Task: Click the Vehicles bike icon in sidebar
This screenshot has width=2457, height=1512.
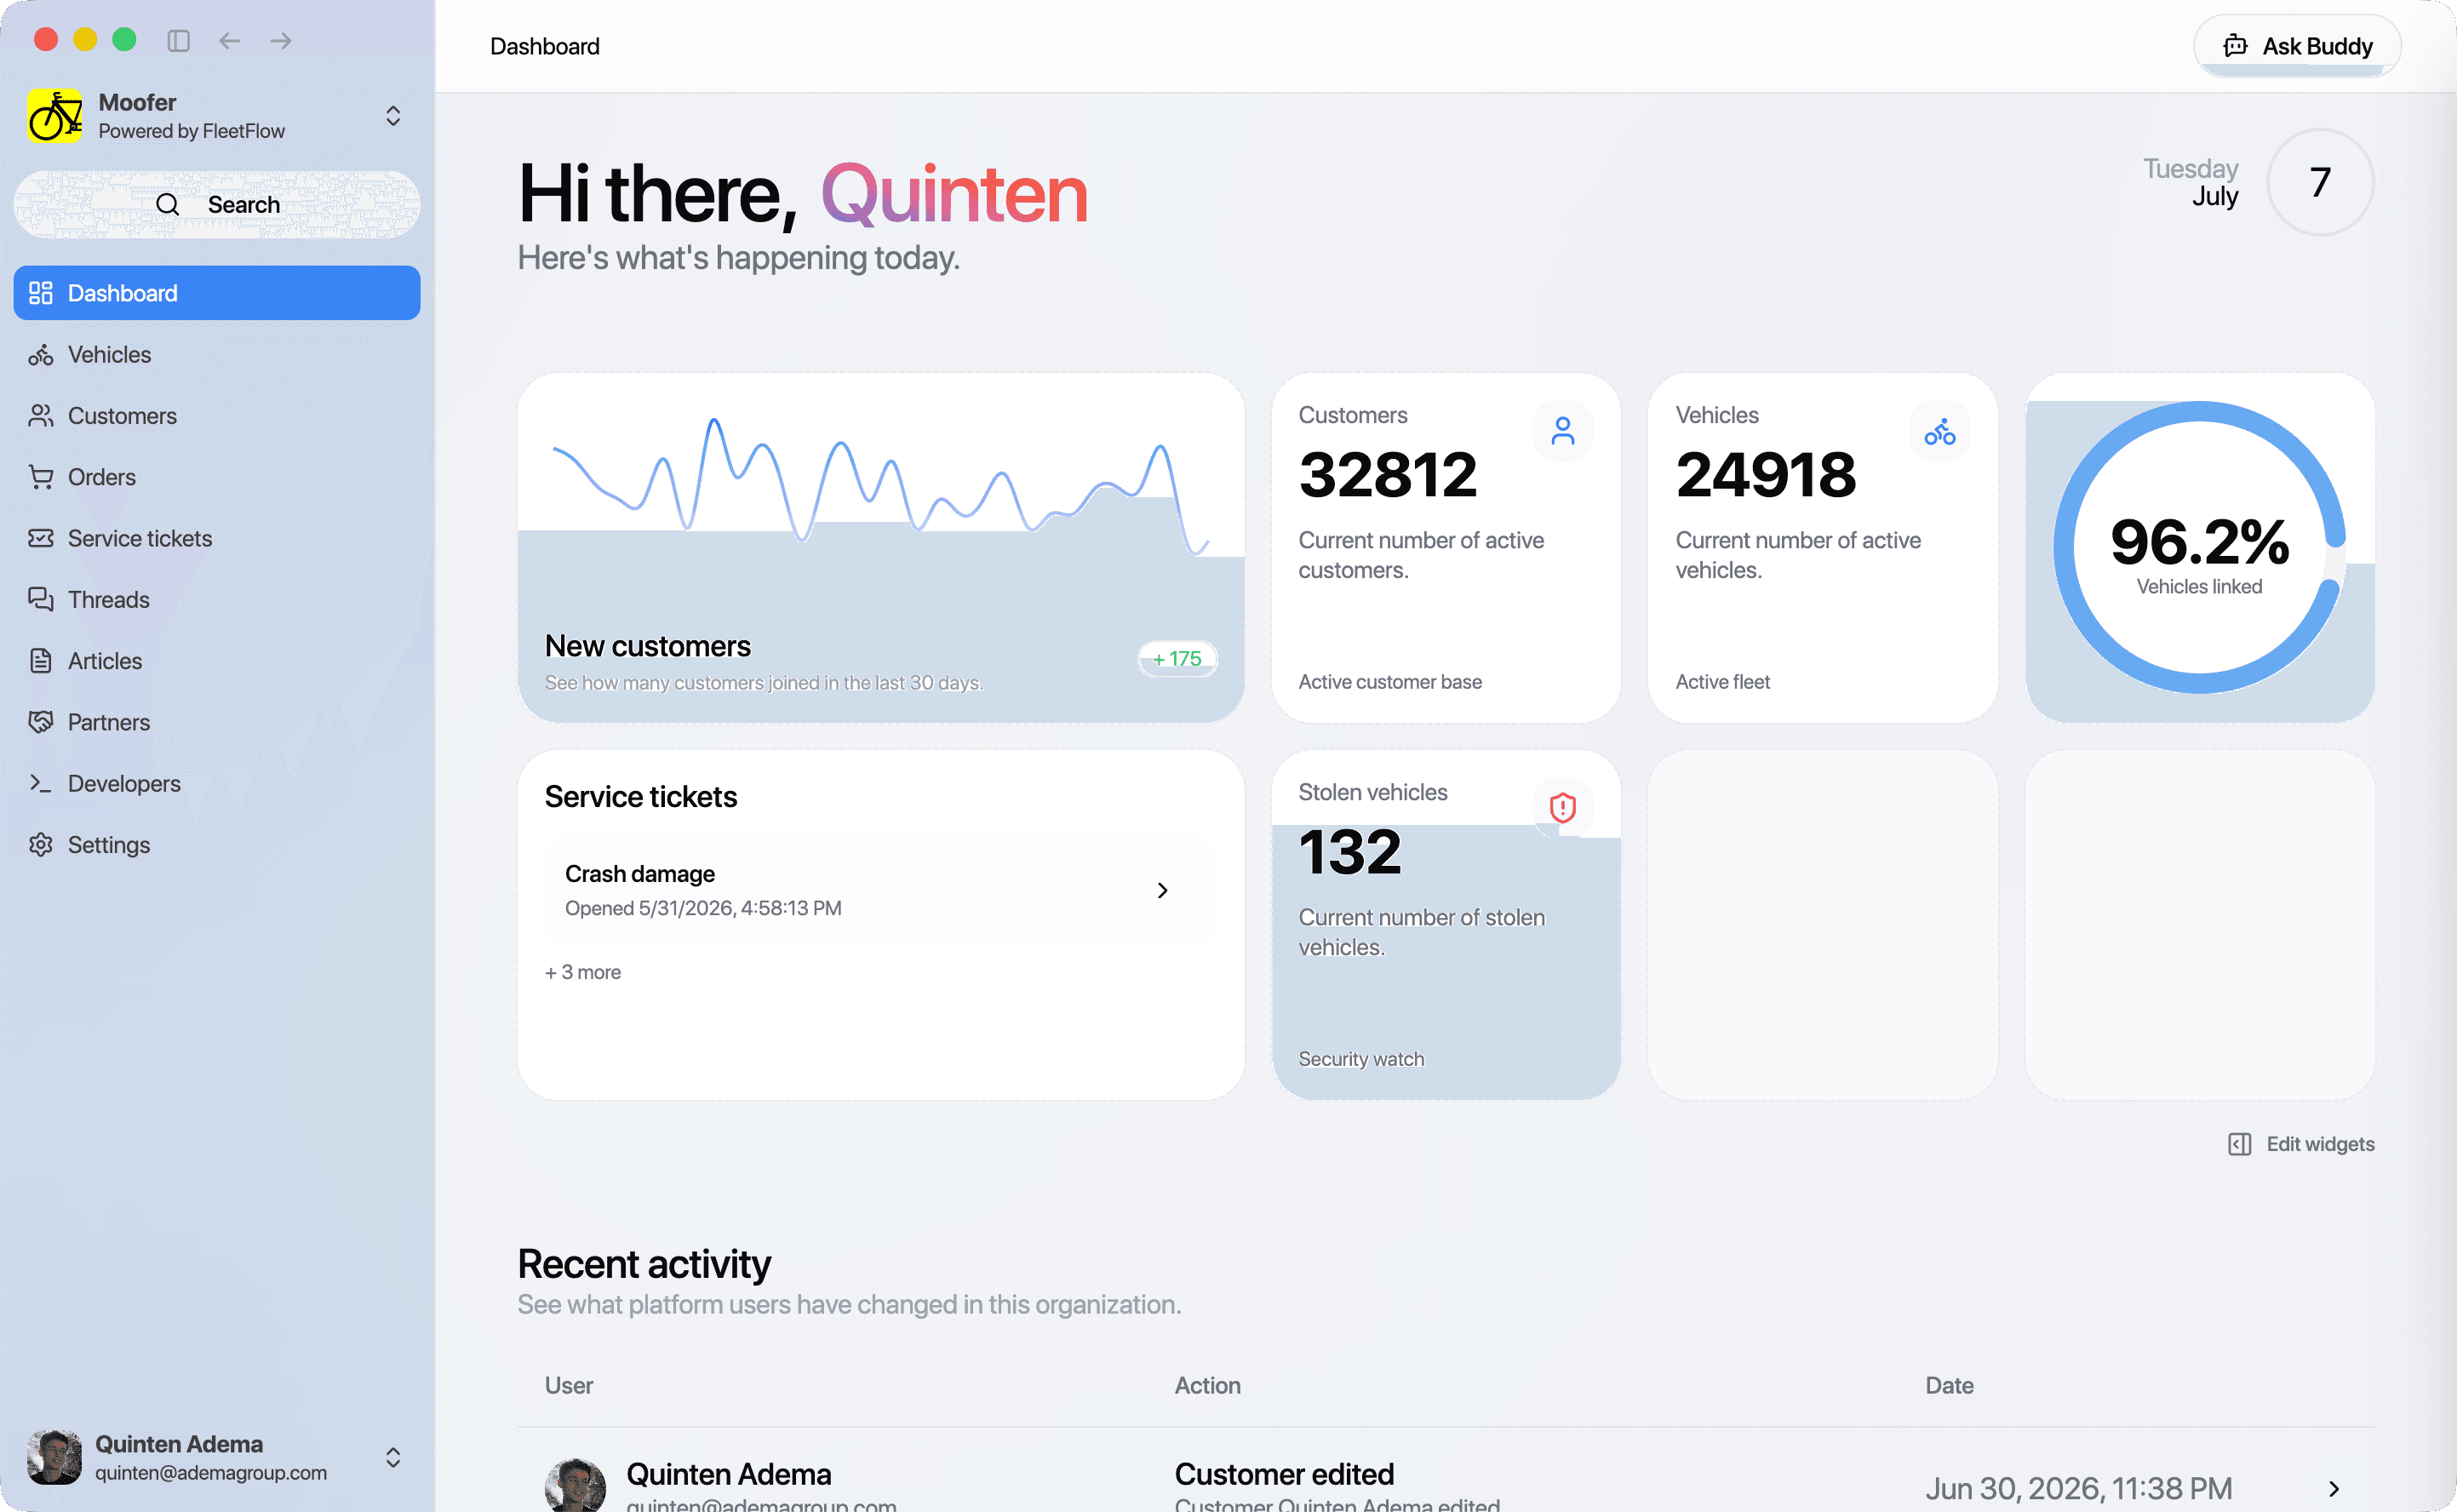Action: tap(41, 355)
